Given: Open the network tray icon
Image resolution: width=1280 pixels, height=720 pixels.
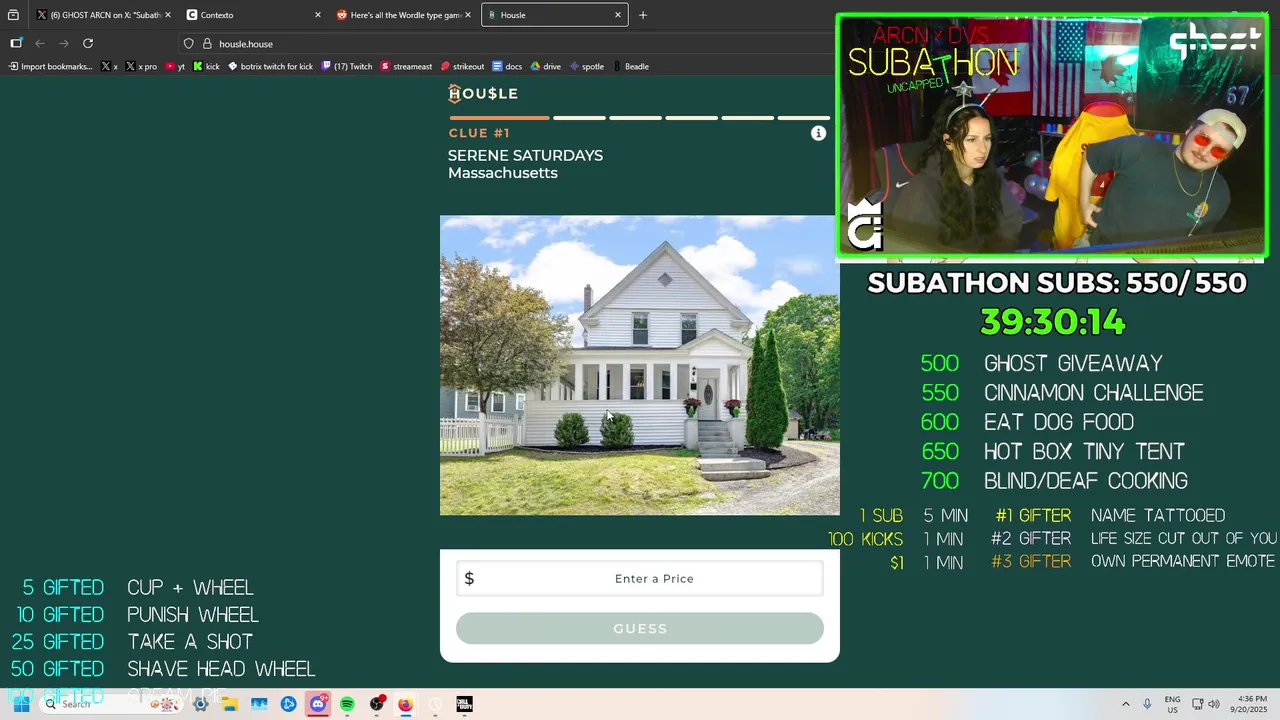Looking at the screenshot, I should 1197,704.
